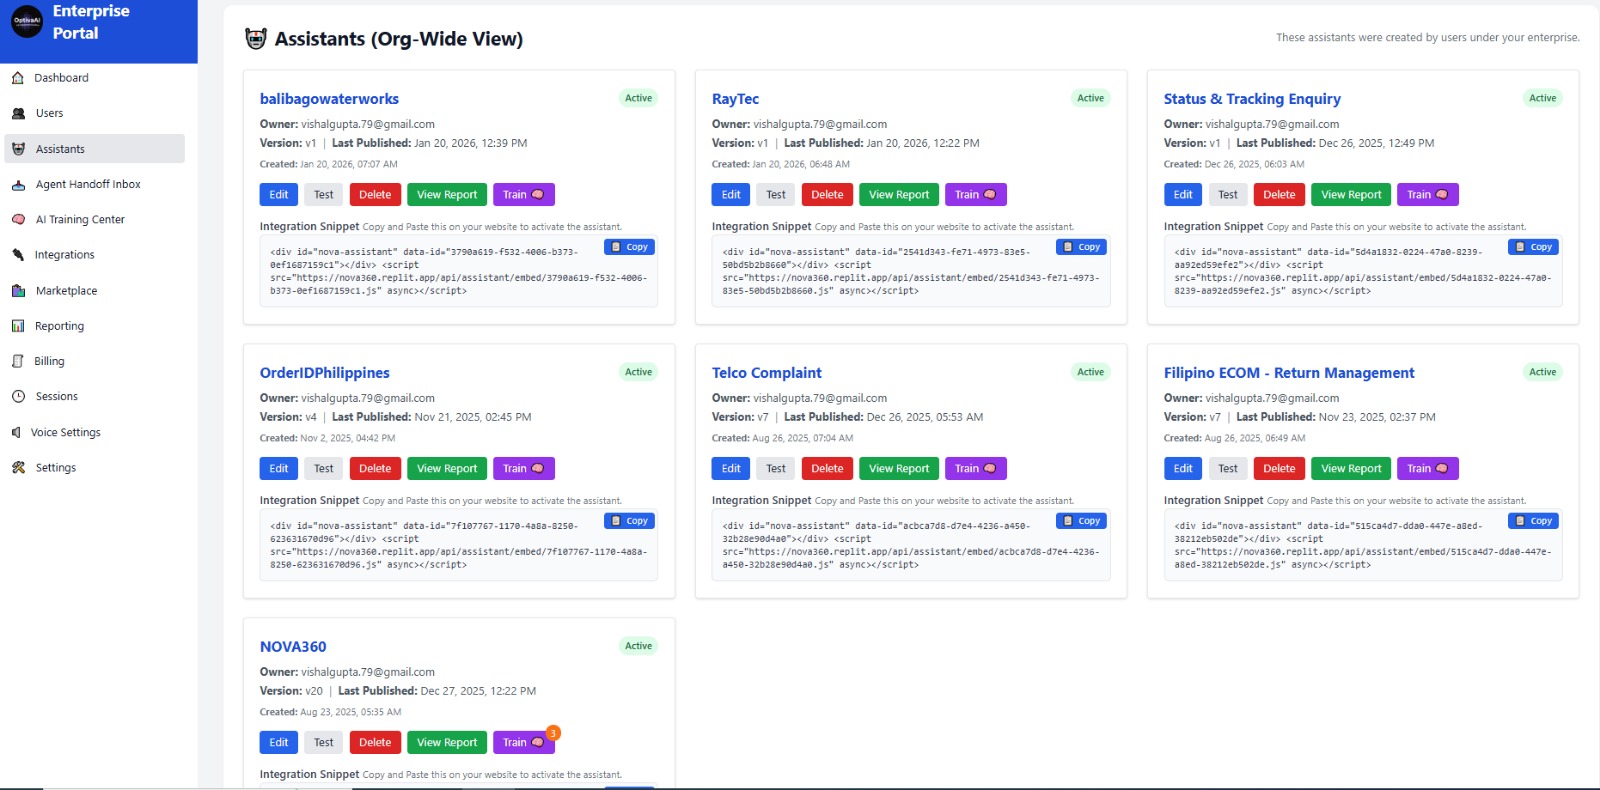1600x790 pixels.
Task: Click the Users icon in sidebar
Action: coord(18,113)
